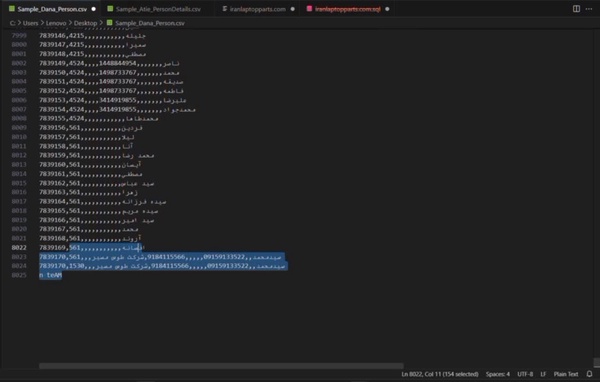Click the row starting 7839162,561
The image size is (600, 382).
(x=97, y=183)
